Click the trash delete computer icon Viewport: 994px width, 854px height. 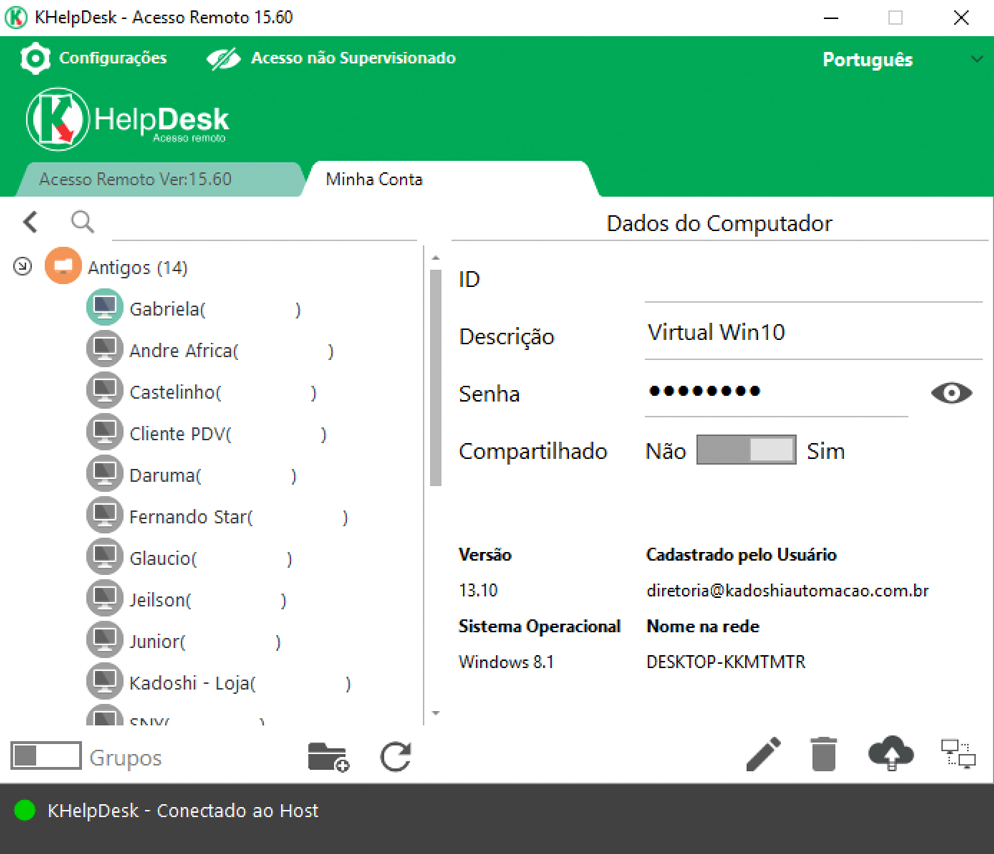[x=823, y=755]
